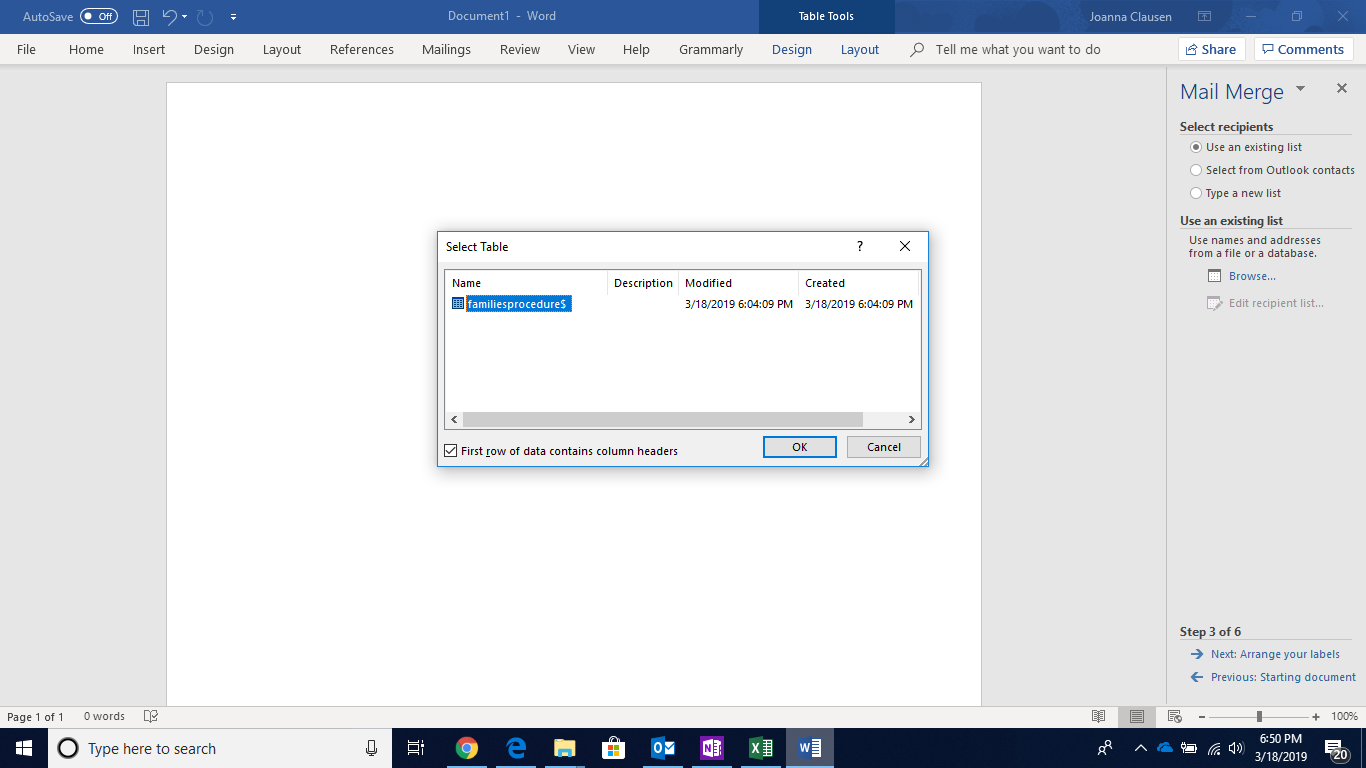Click the Created column header

click(858, 283)
